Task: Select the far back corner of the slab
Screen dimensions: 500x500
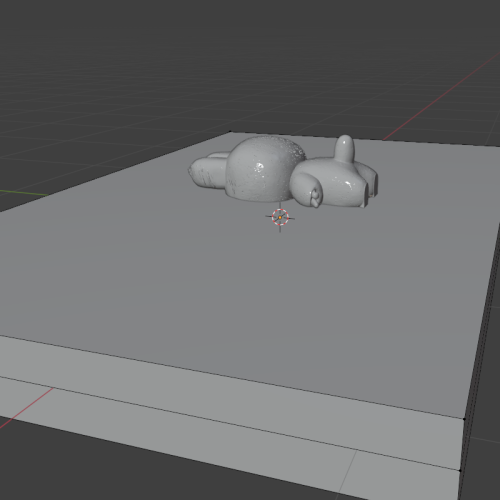Action: coord(230,132)
